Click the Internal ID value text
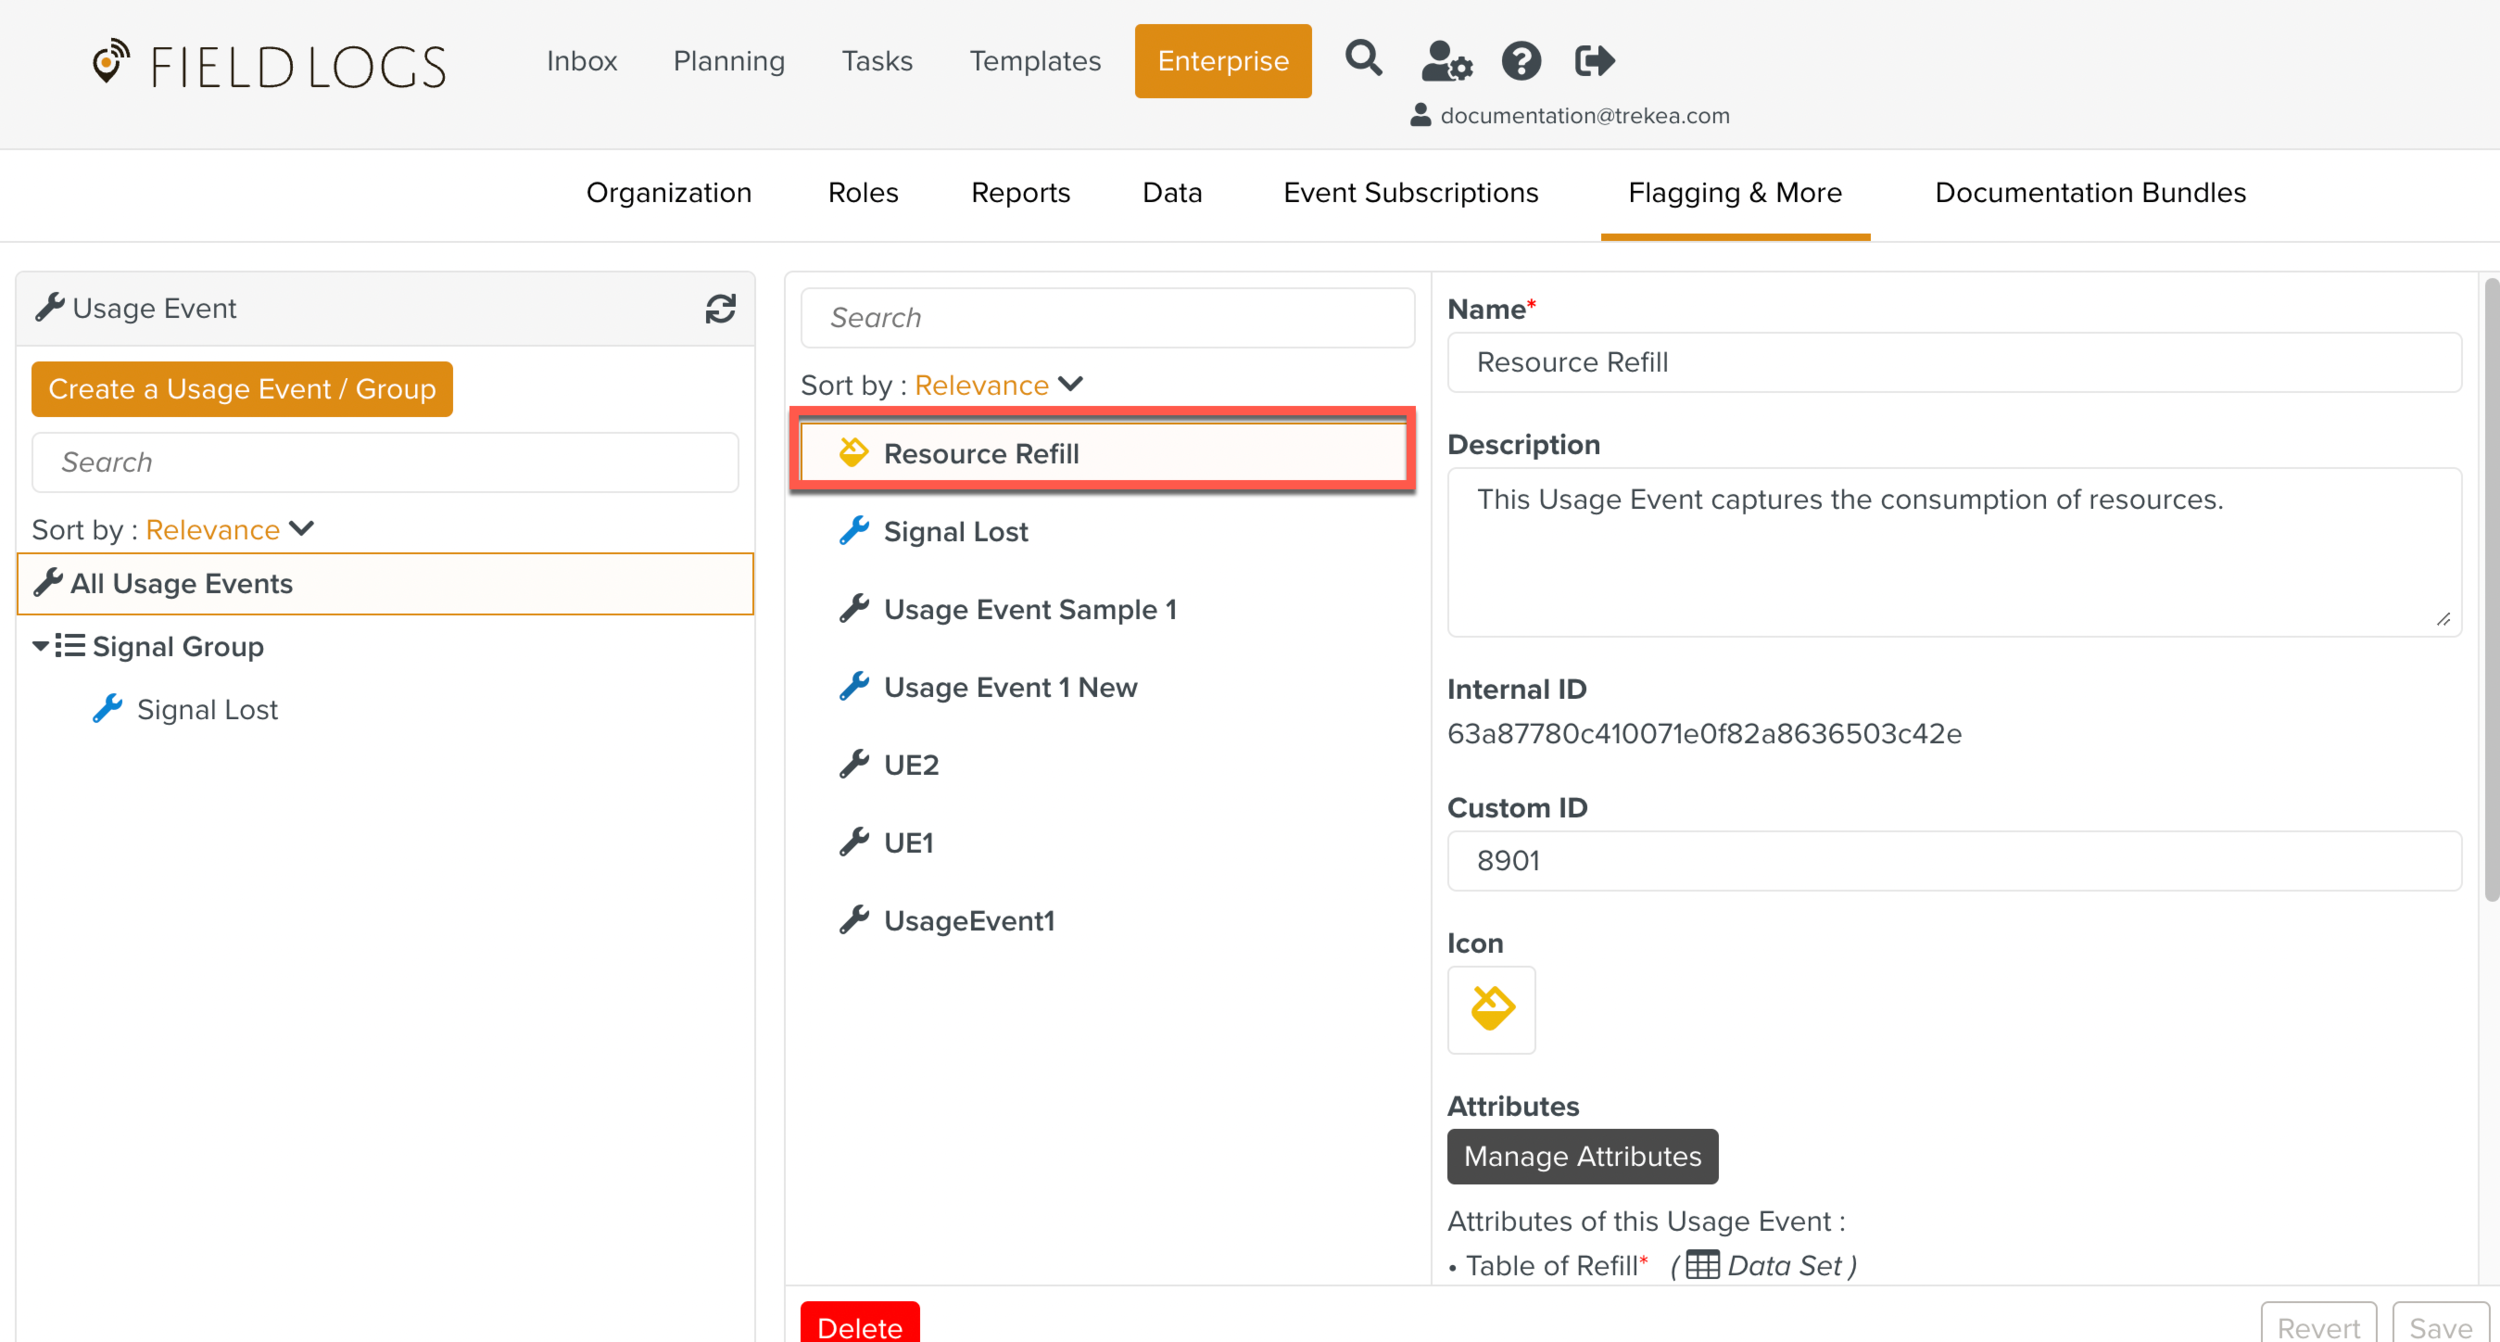 click(1704, 733)
